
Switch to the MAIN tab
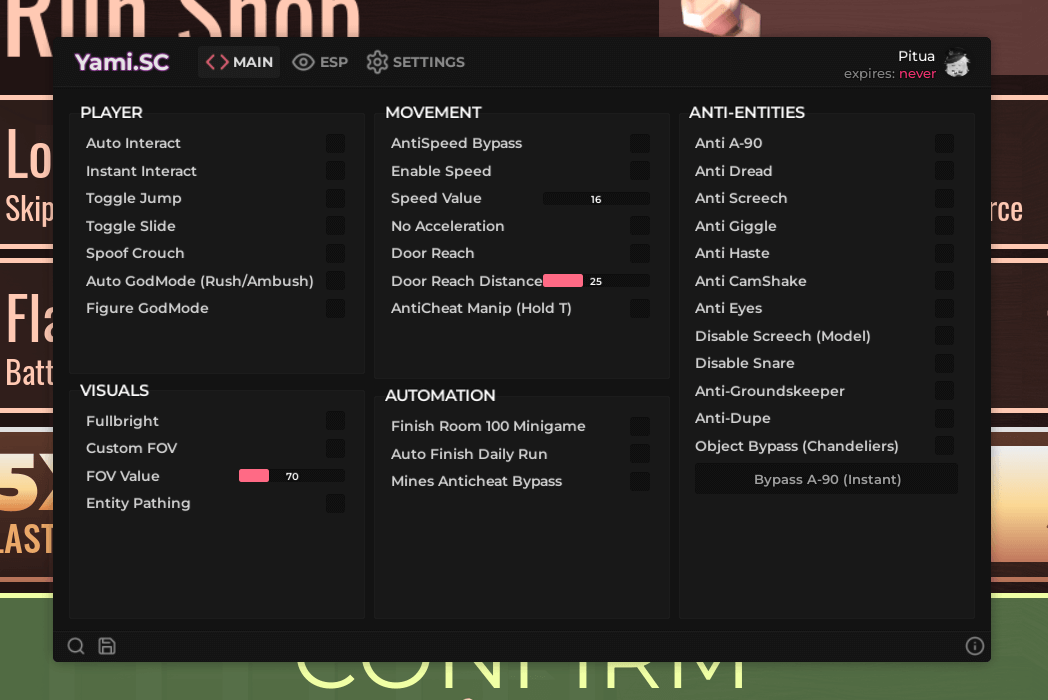[x=239, y=62]
